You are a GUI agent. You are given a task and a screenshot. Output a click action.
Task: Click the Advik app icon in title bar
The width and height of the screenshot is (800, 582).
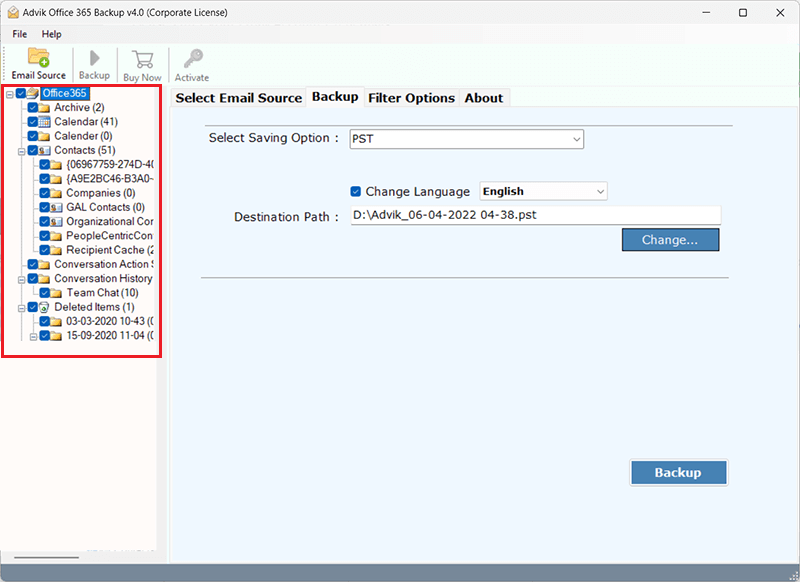(x=13, y=12)
